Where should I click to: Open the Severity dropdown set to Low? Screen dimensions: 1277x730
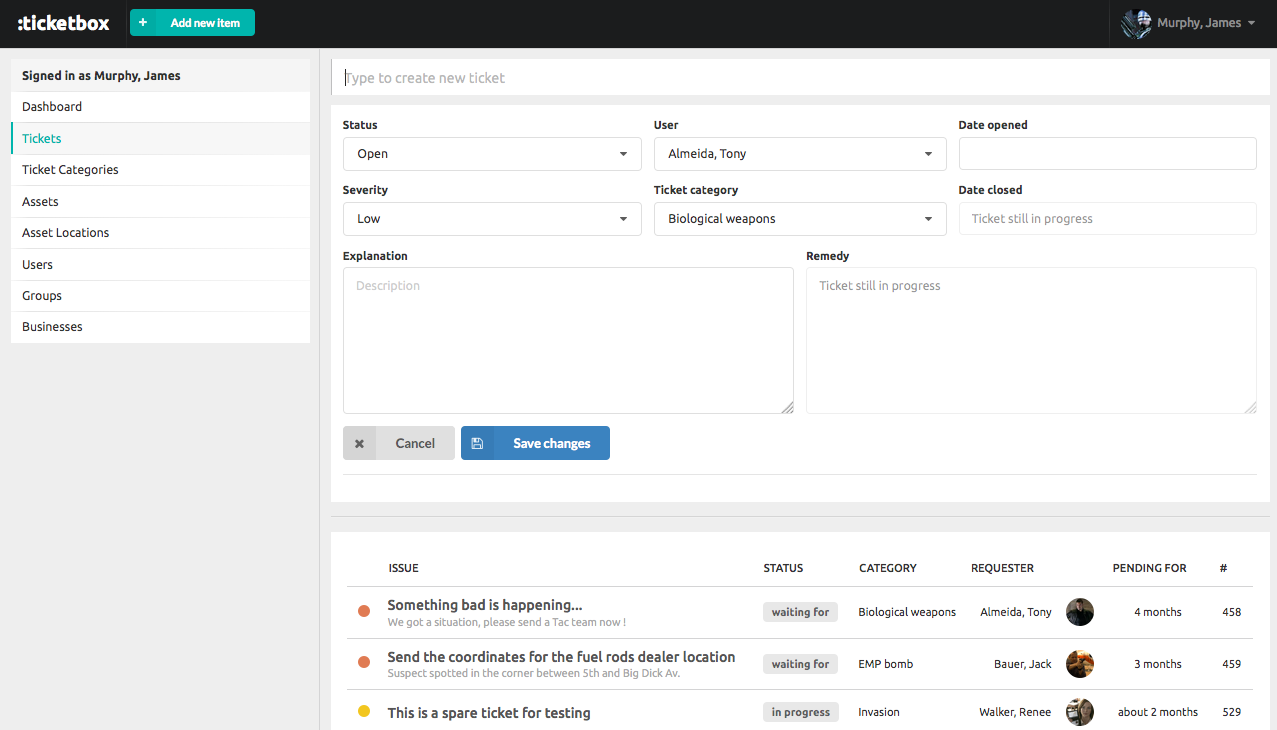coord(492,219)
